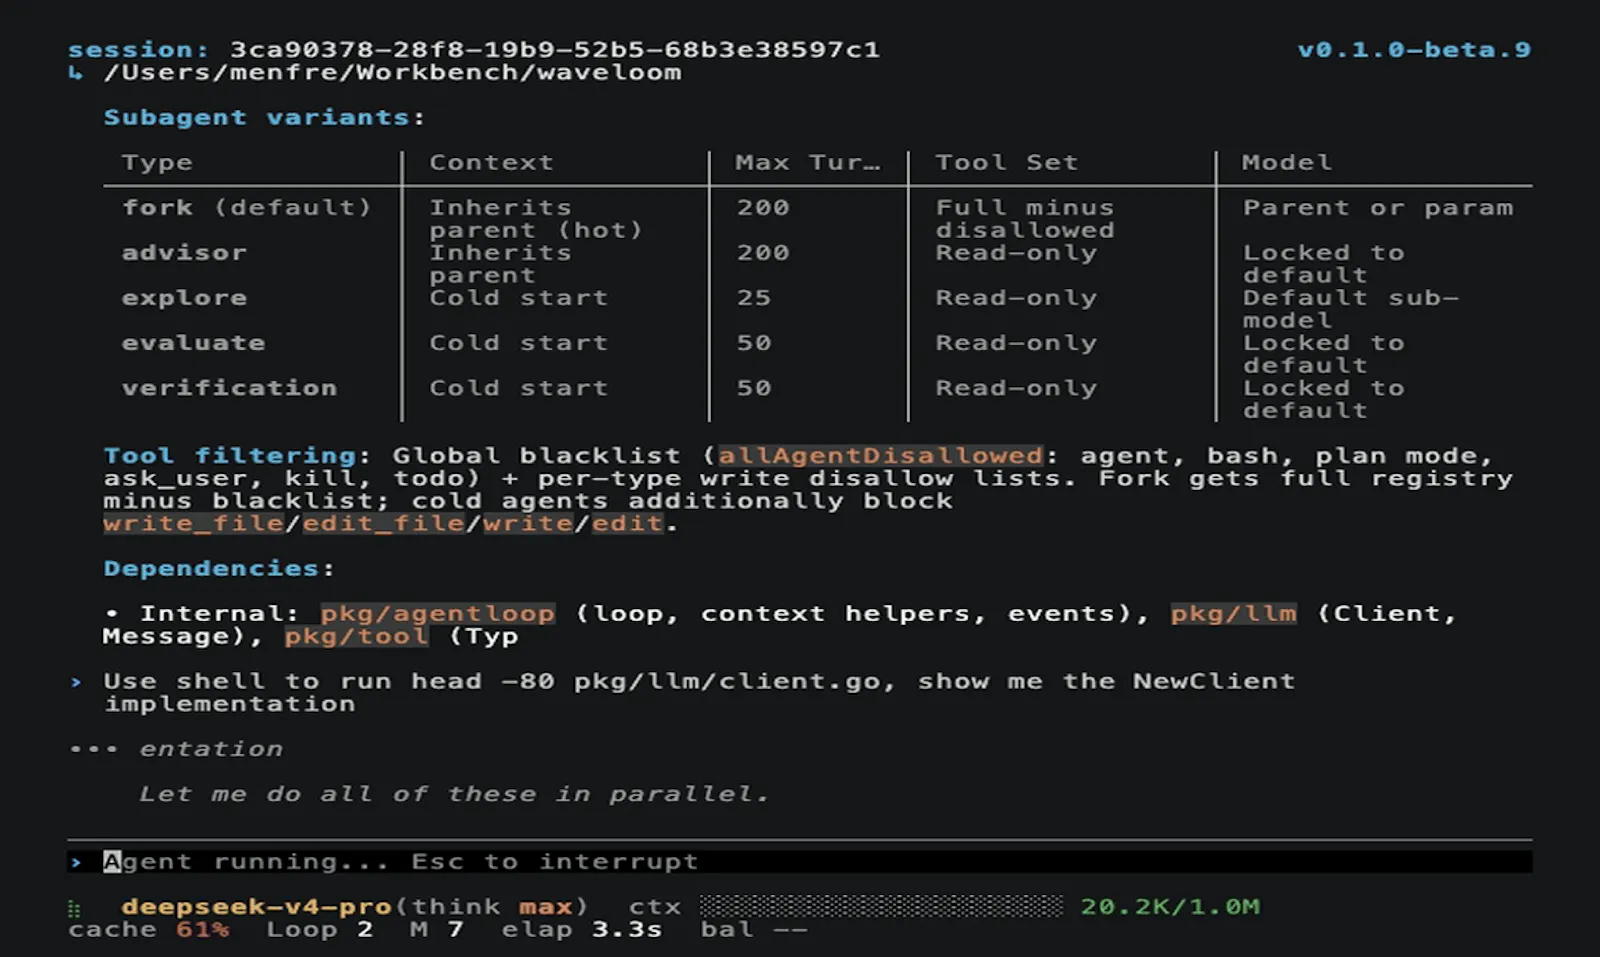1600x957 pixels.
Task: Click the three-dot thinking indicator
Action: click(94, 749)
